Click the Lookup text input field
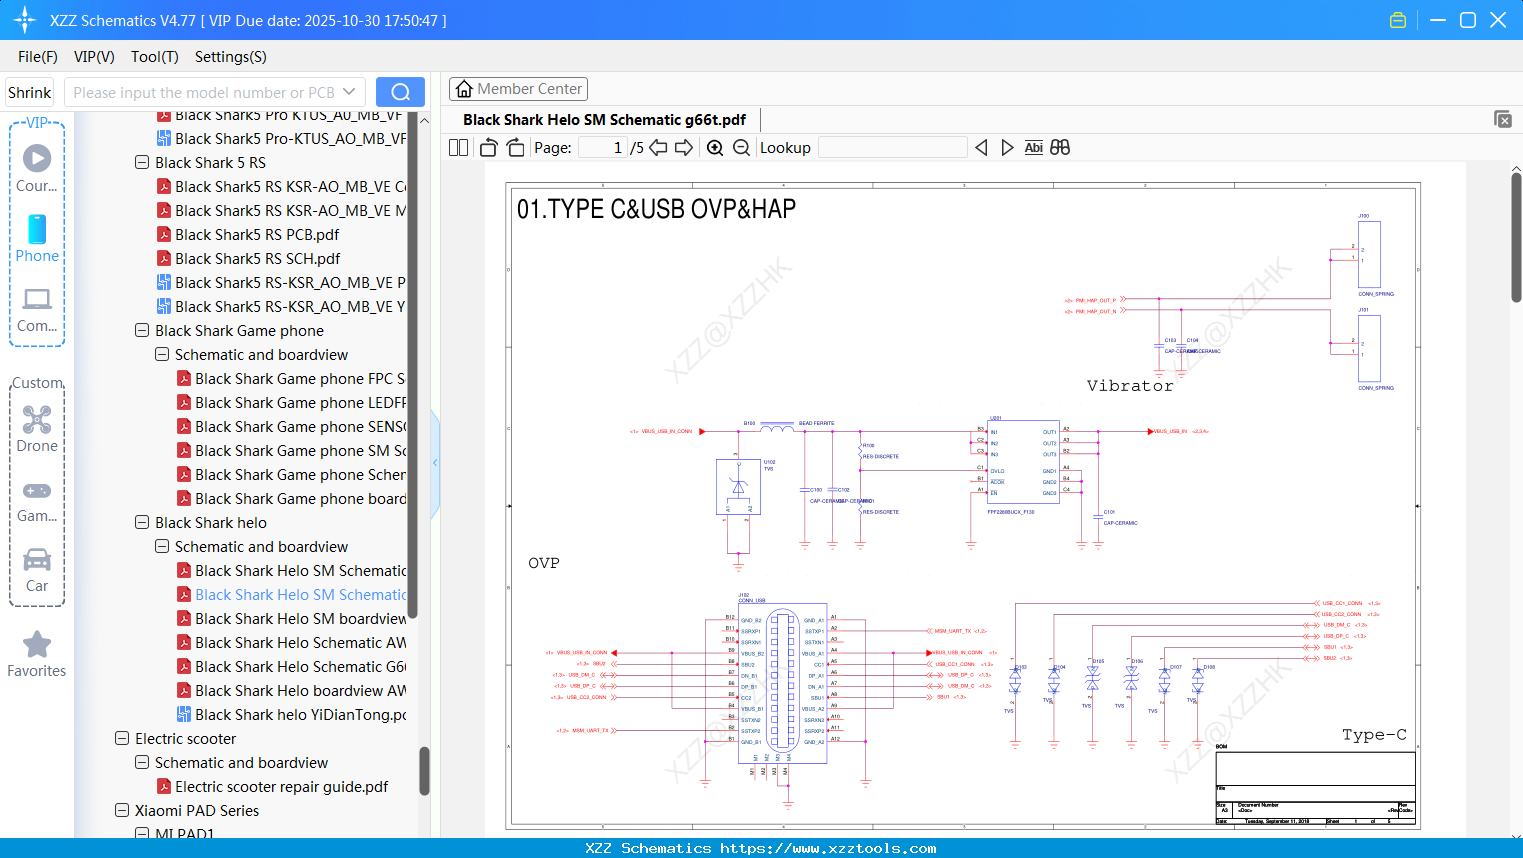This screenshot has height=858, width=1523. click(x=892, y=148)
